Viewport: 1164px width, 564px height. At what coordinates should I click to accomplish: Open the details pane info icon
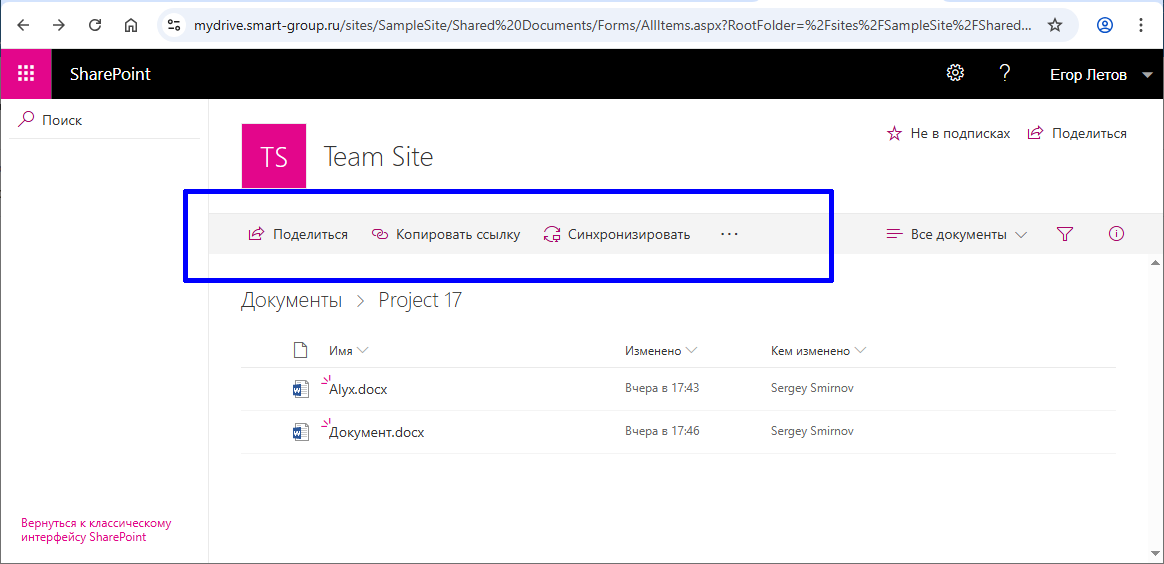[x=1116, y=234]
